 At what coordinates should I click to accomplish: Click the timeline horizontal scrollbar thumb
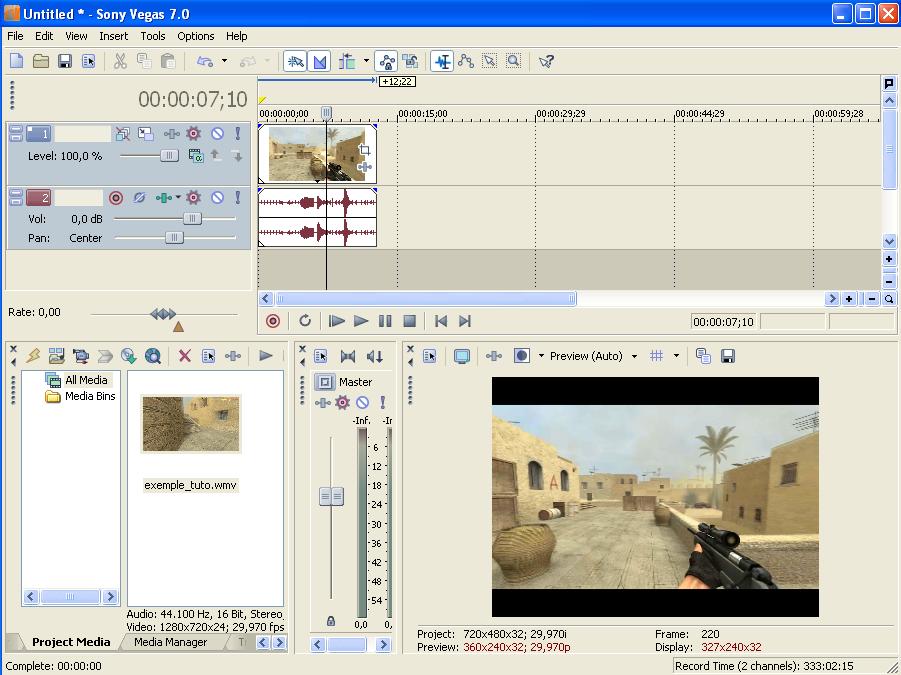click(x=425, y=299)
